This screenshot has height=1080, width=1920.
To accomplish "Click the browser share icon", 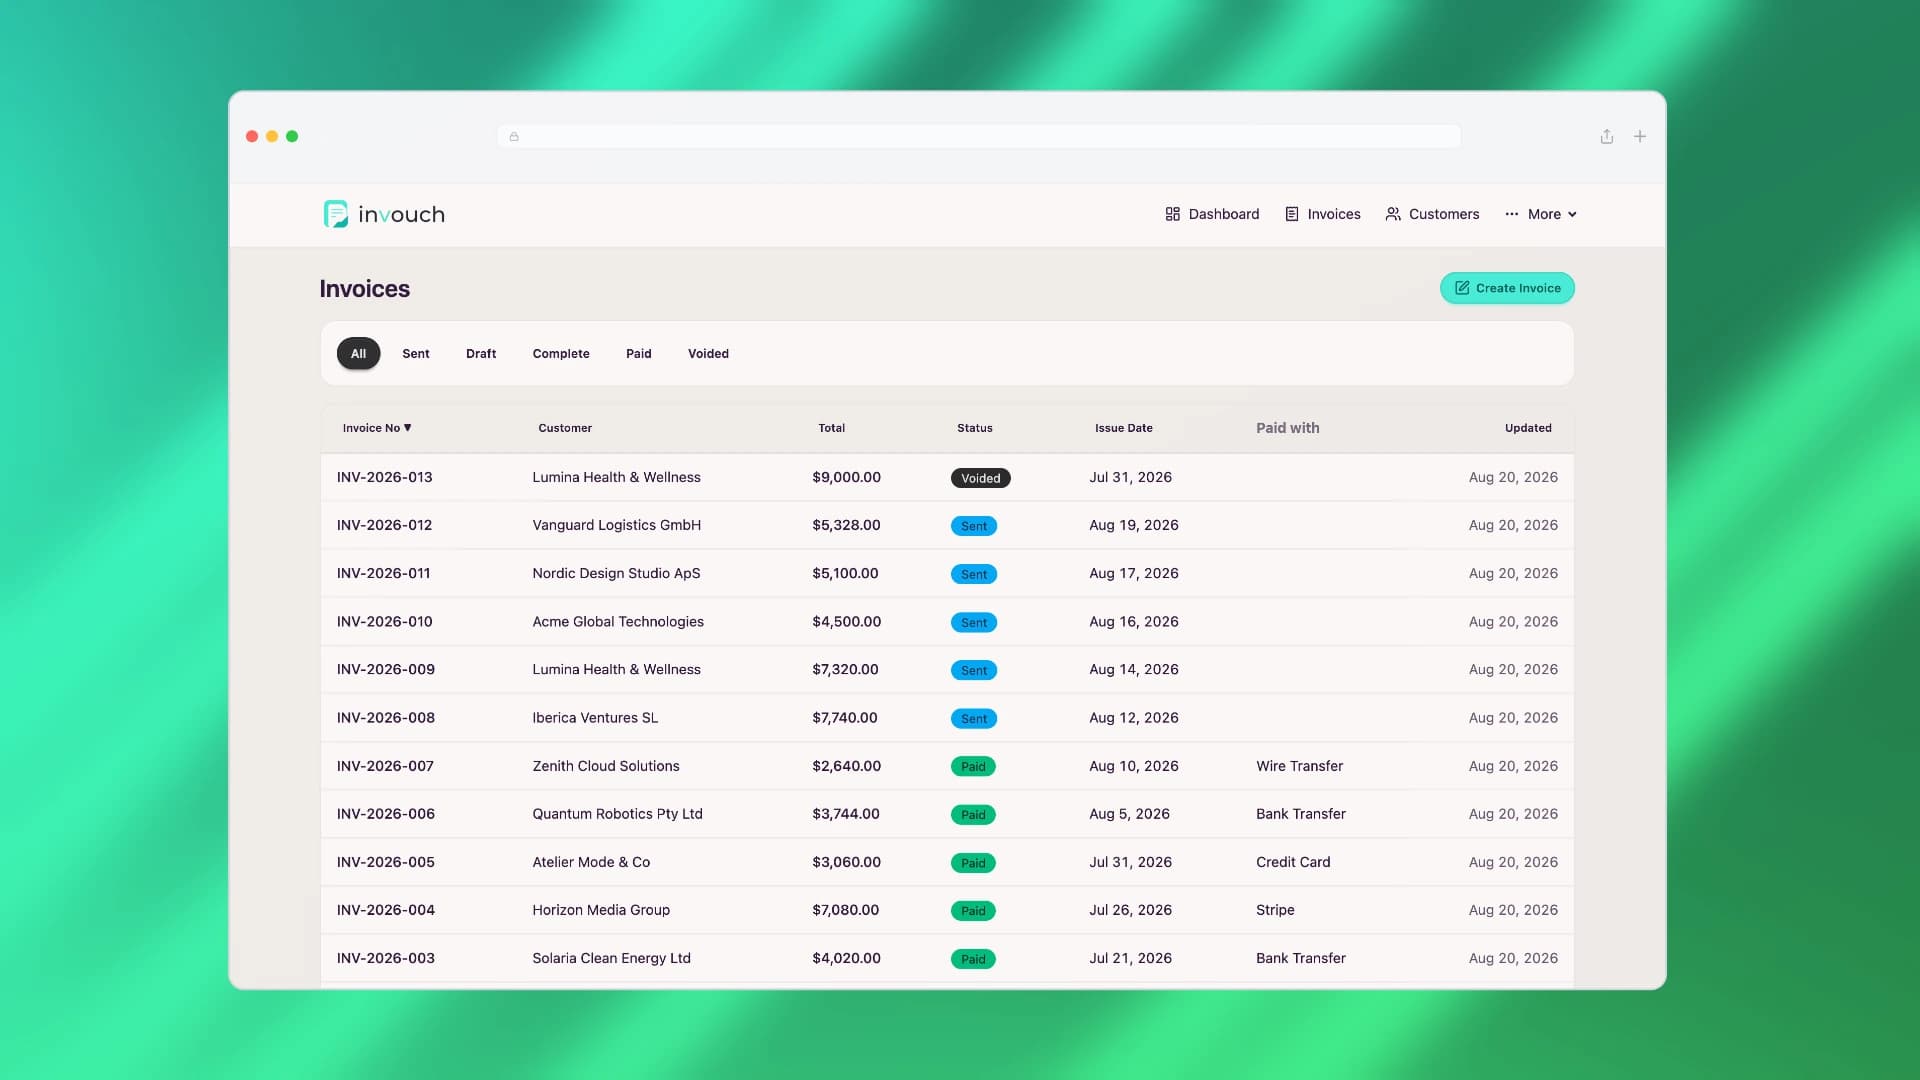I will pos(1606,136).
